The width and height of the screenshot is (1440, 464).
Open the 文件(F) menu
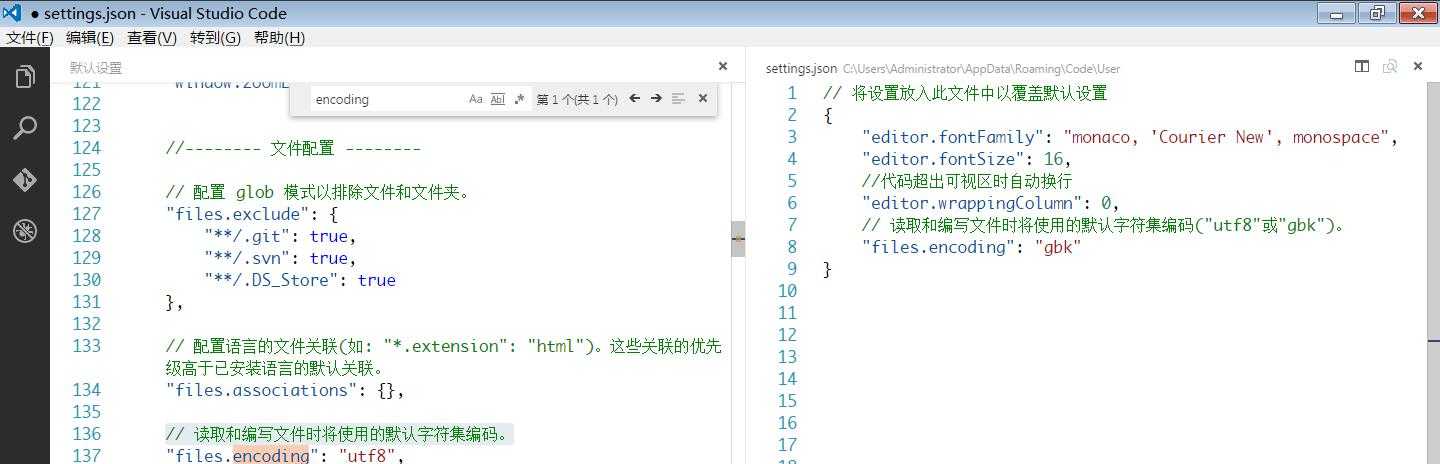[29, 38]
